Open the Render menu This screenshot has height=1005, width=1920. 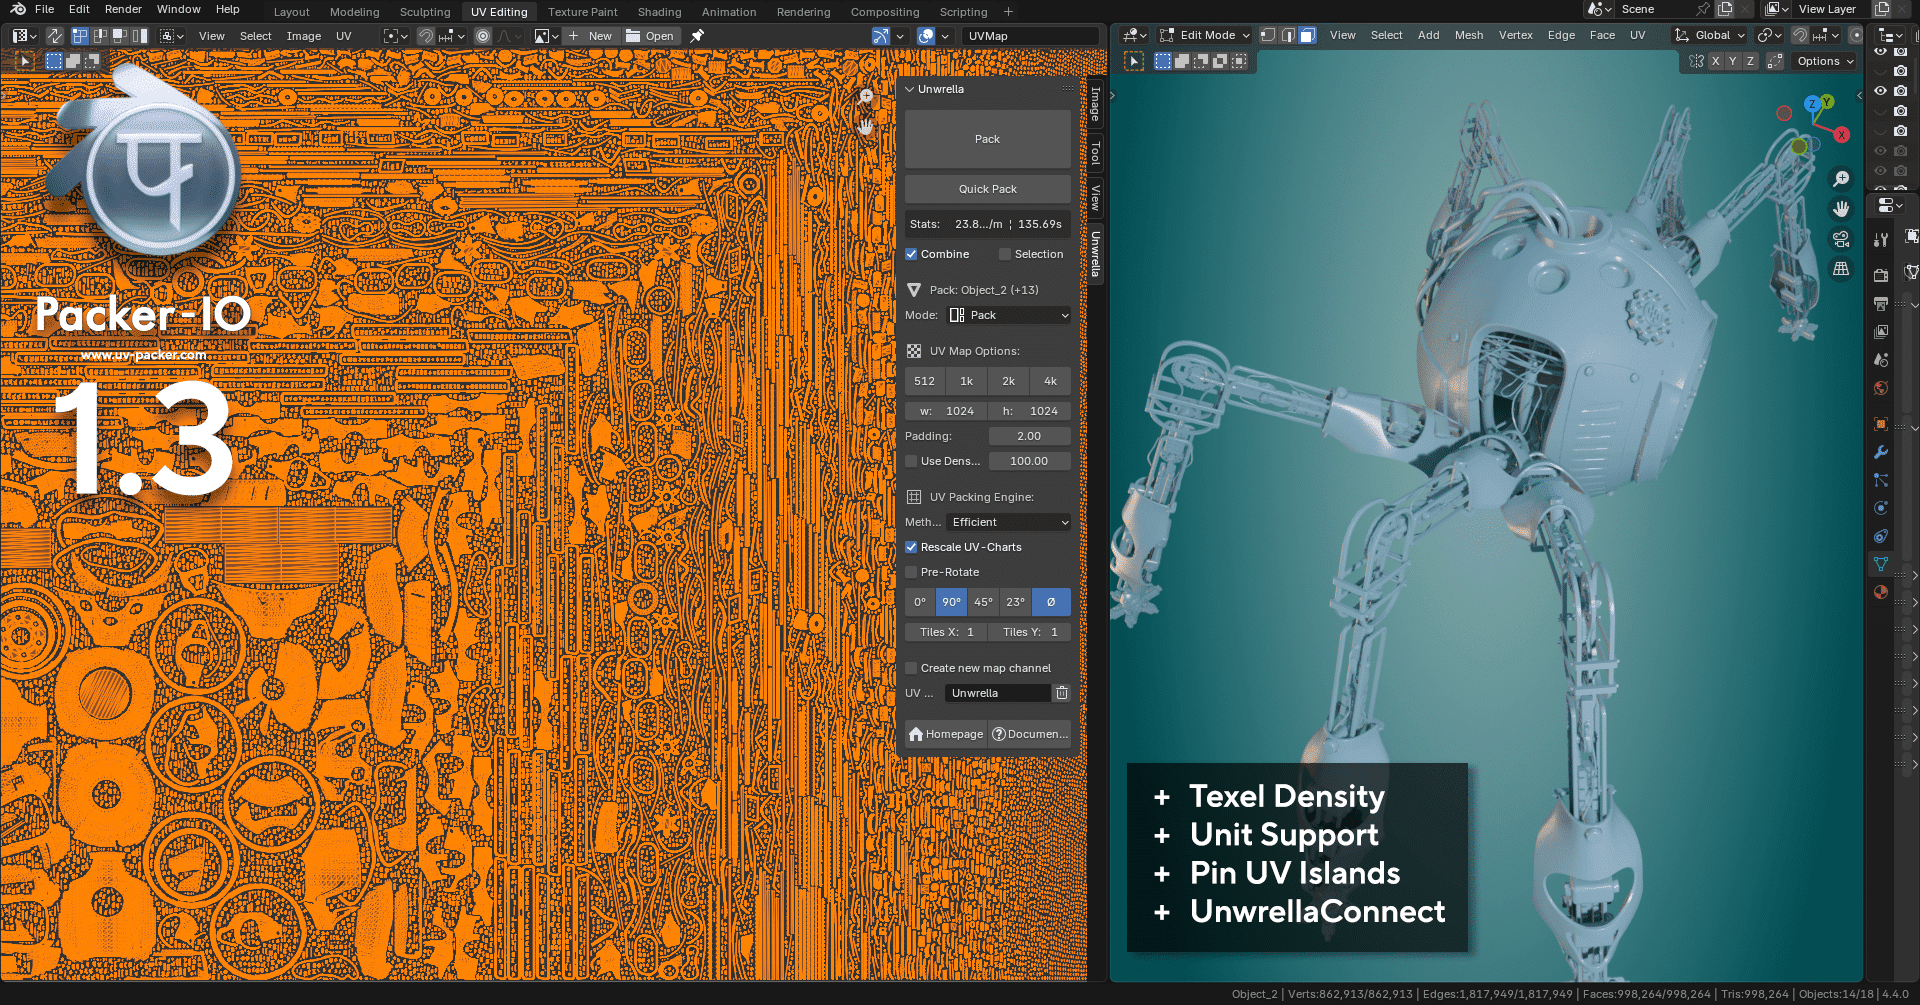click(x=123, y=9)
